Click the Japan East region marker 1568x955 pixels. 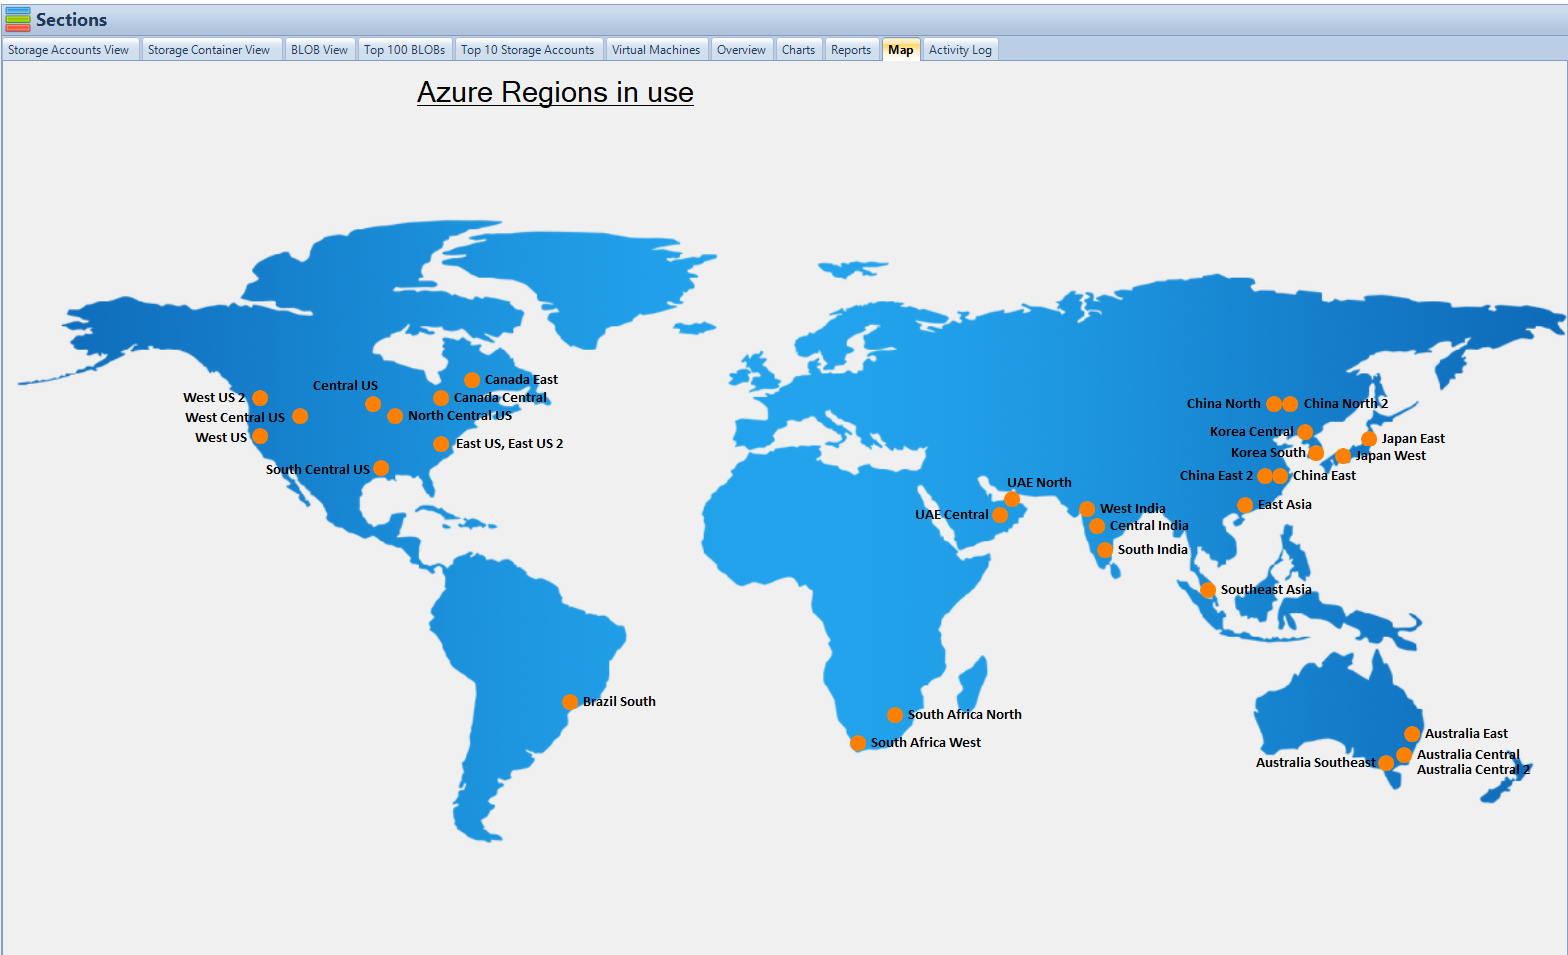click(x=1369, y=439)
